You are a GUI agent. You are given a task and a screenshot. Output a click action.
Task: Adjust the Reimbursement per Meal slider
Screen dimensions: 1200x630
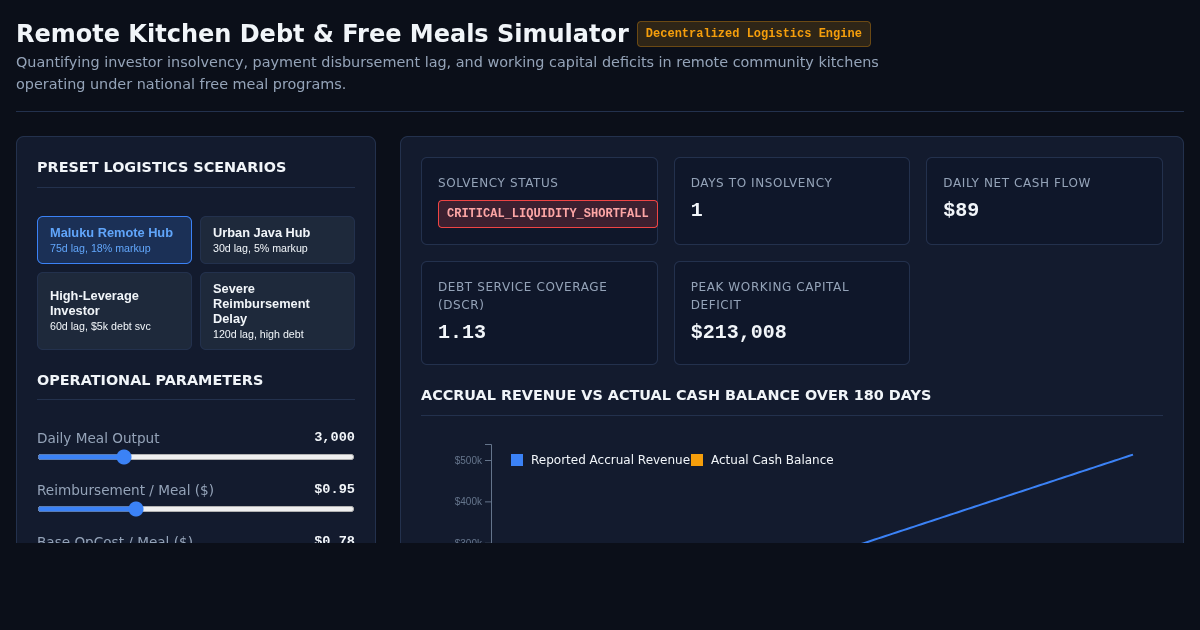point(196,509)
